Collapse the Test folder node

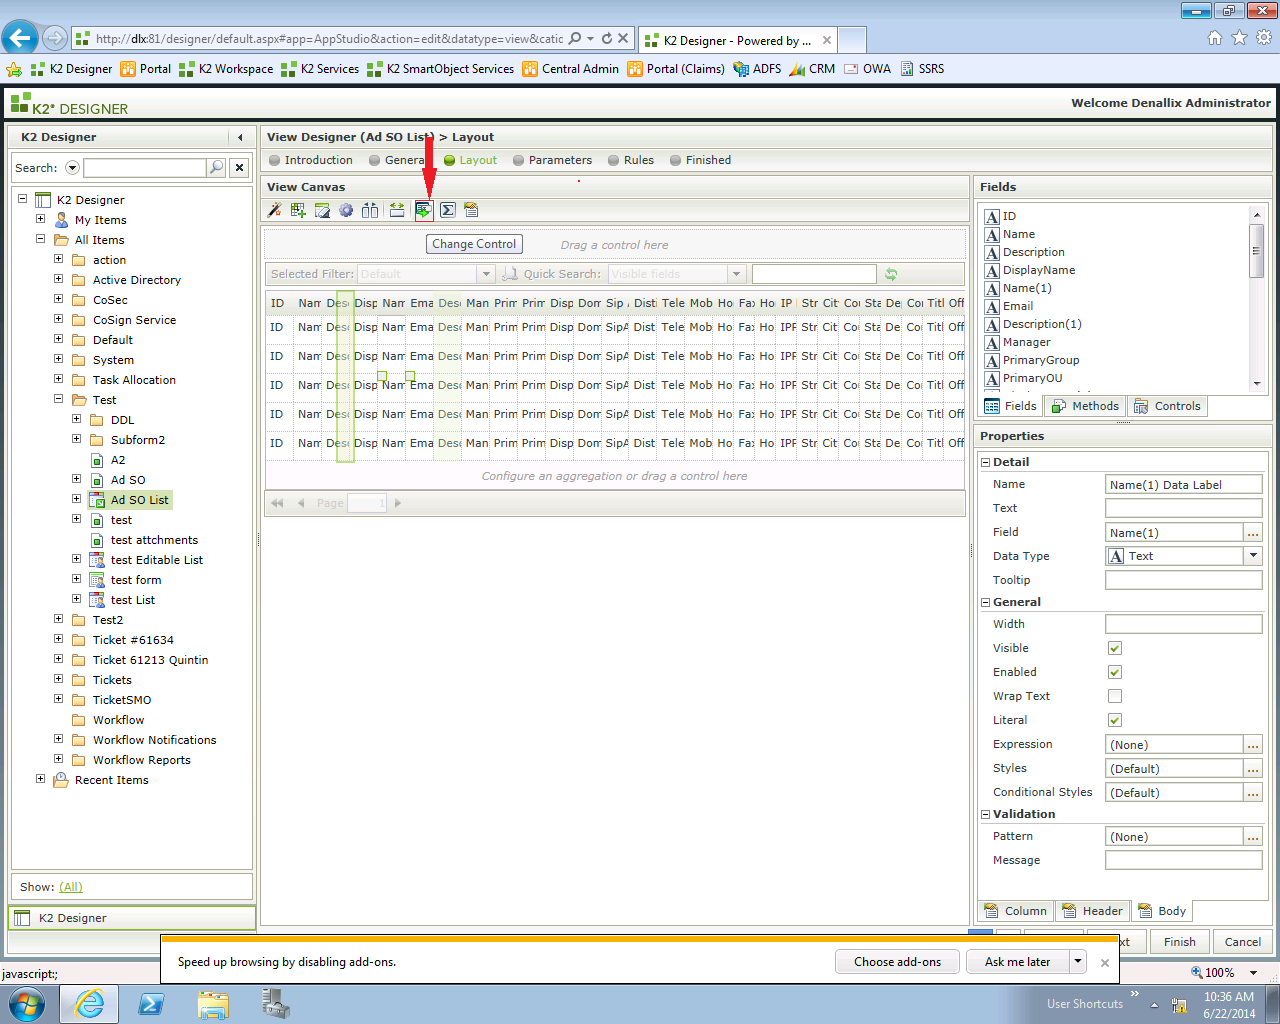[58, 399]
